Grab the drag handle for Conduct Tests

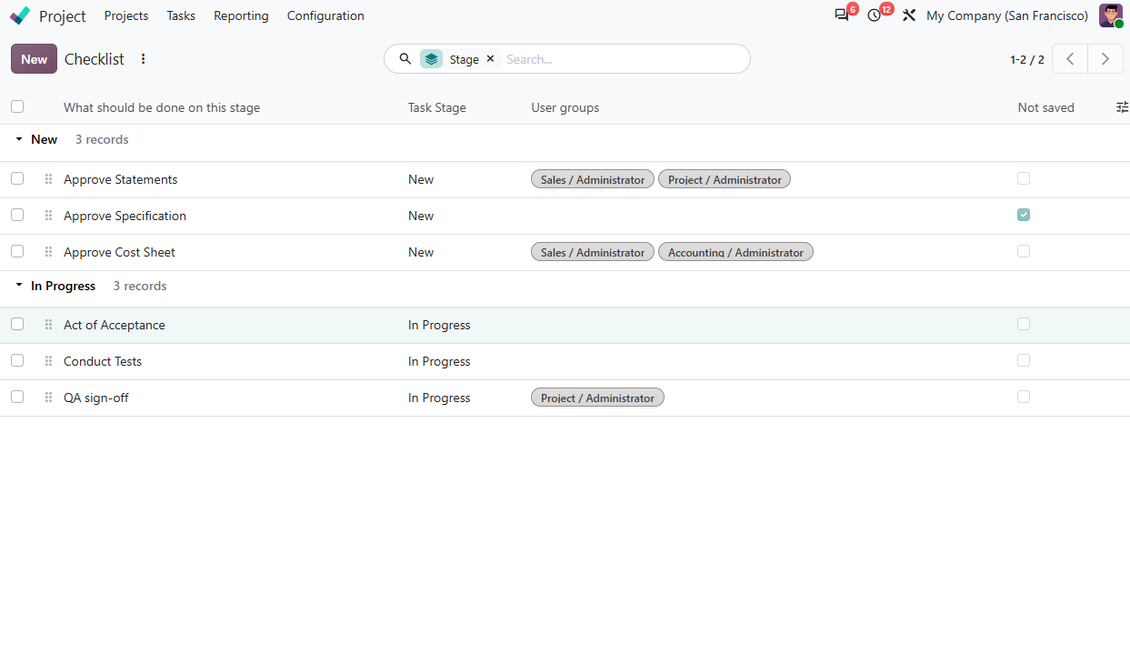(x=48, y=361)
